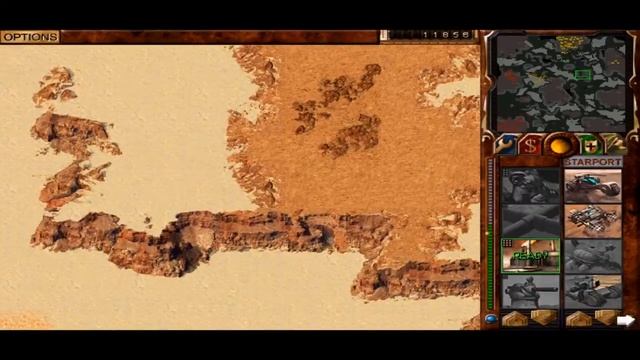Click the blue orb under power bar
Viewport: 640px width, 360px height.
pyautogui.click(x=491, y=319)
